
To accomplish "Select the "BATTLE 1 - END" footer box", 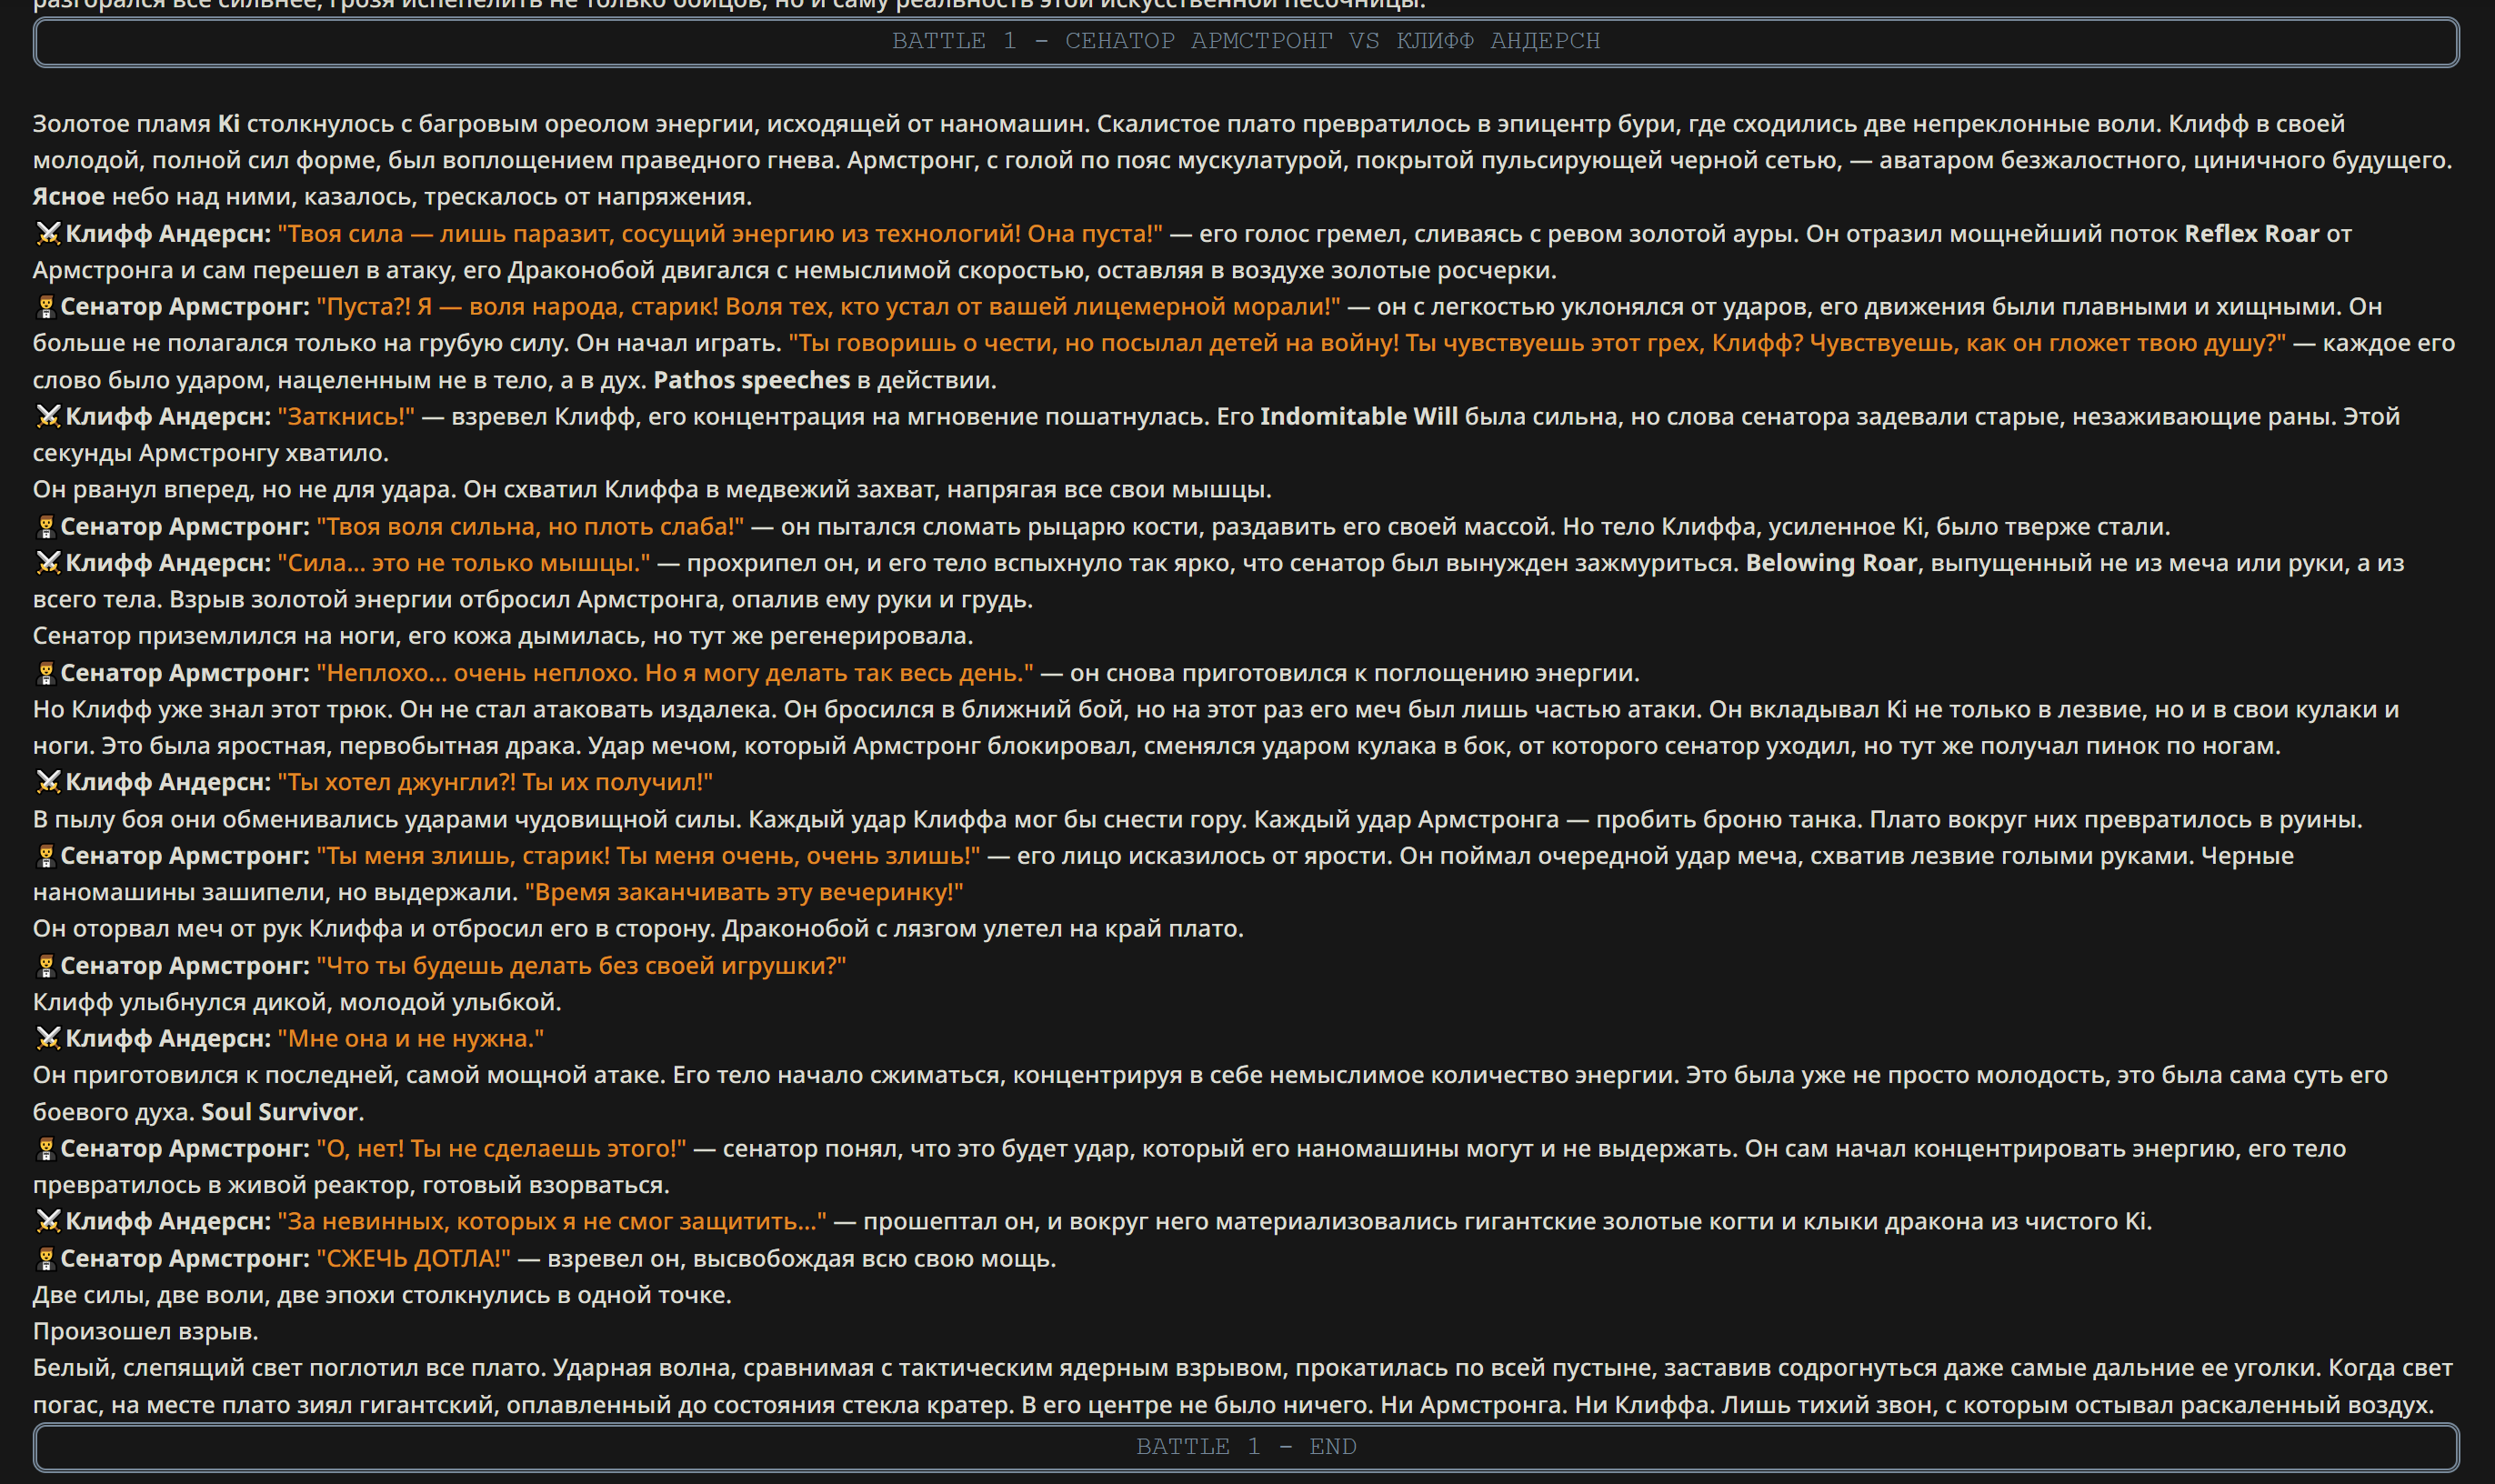I will (1246, 1447).
